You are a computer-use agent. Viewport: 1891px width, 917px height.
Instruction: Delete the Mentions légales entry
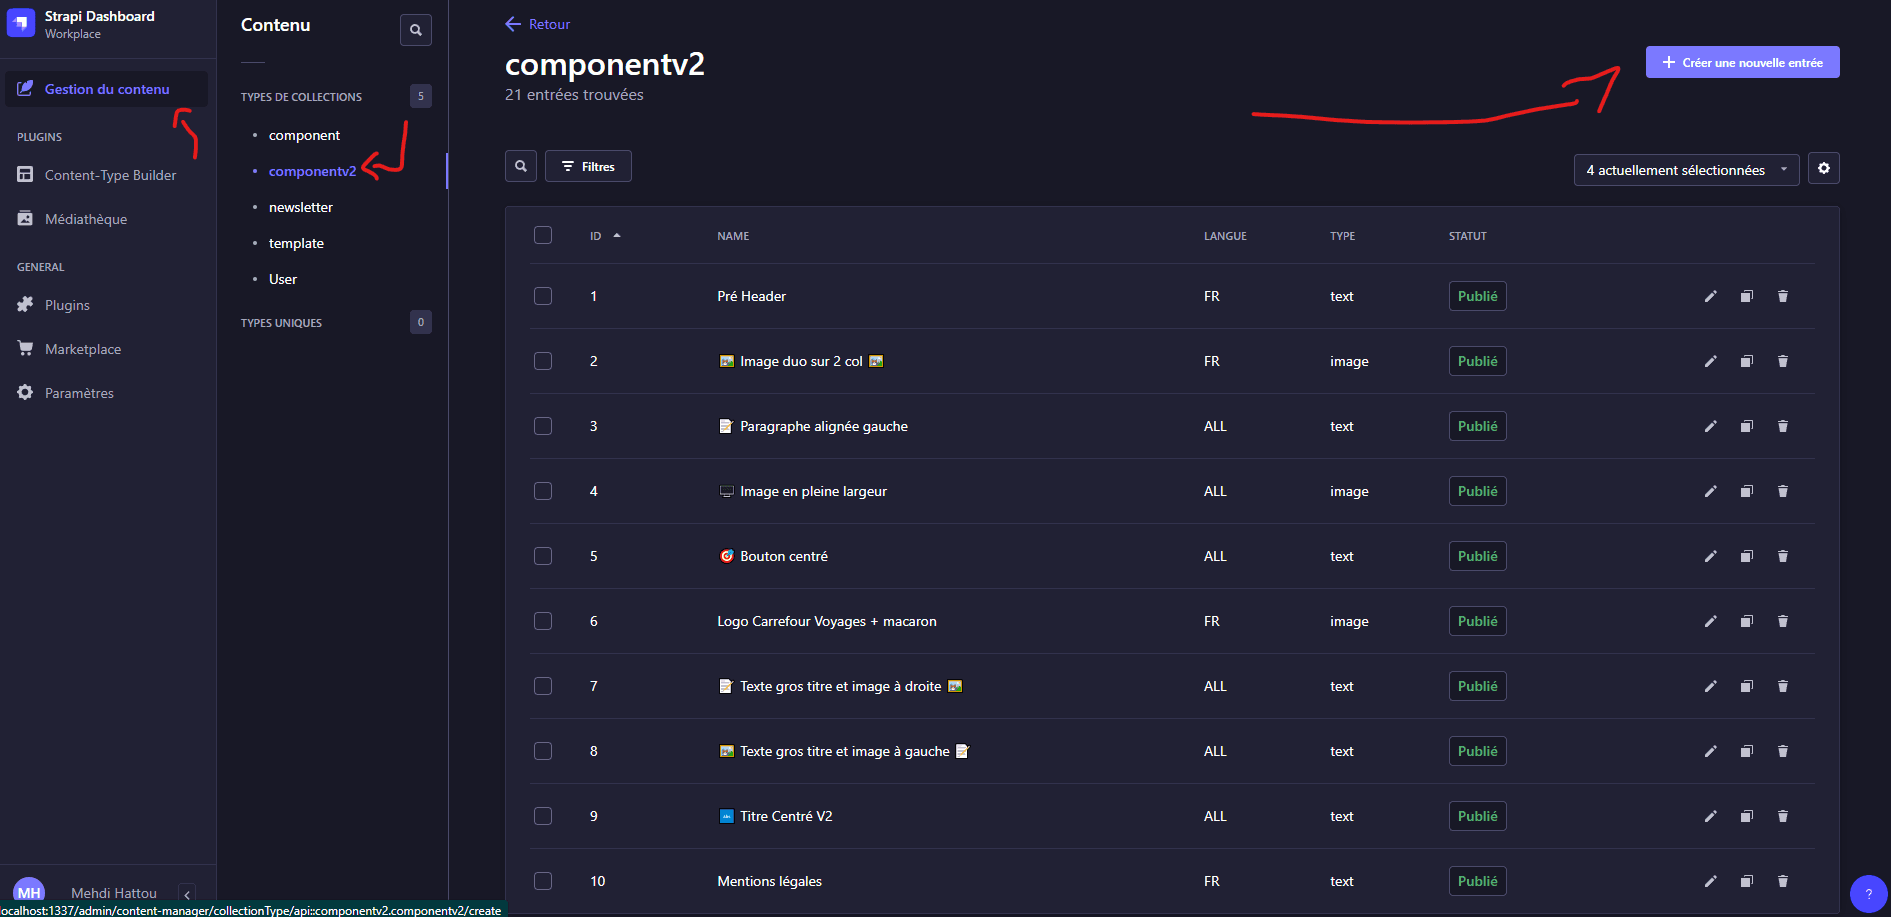[x=1782, y=881]
